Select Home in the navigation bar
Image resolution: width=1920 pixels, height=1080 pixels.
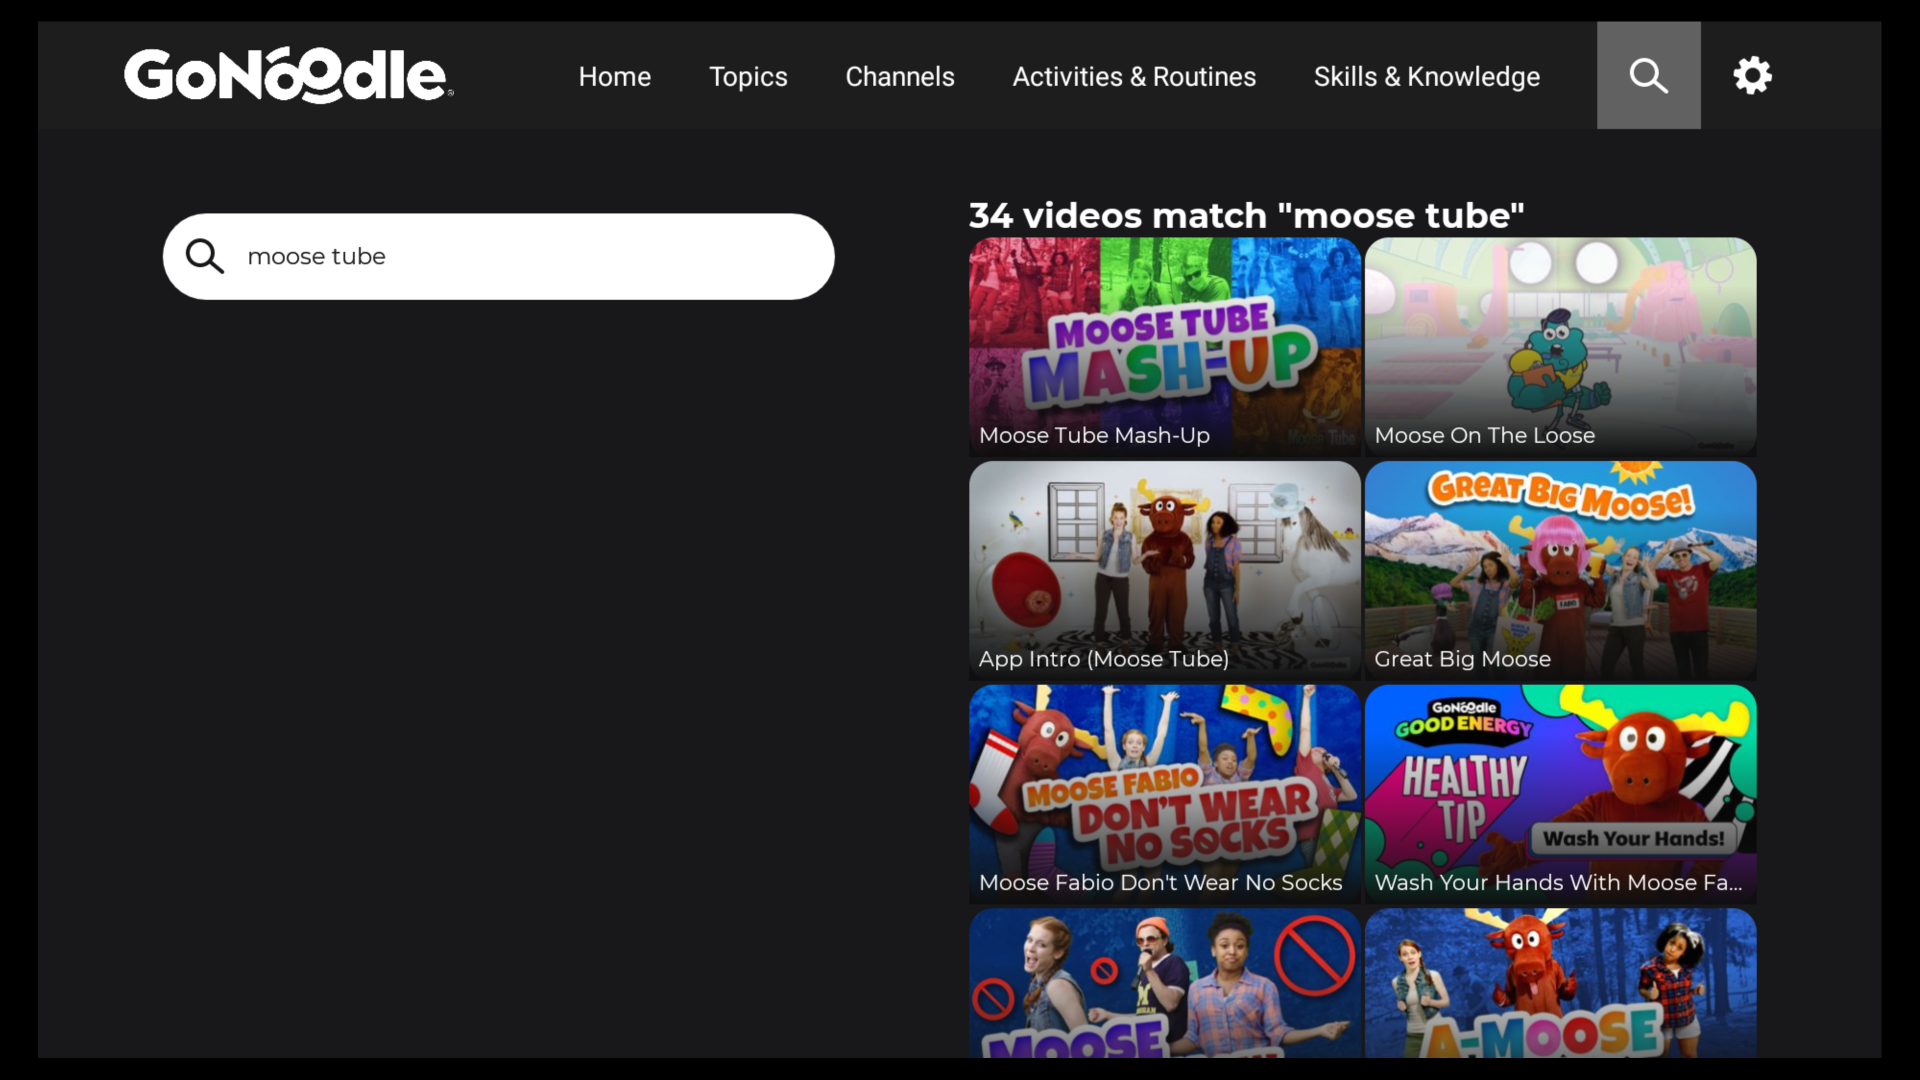pyautogui.click(x=614, y=76)
